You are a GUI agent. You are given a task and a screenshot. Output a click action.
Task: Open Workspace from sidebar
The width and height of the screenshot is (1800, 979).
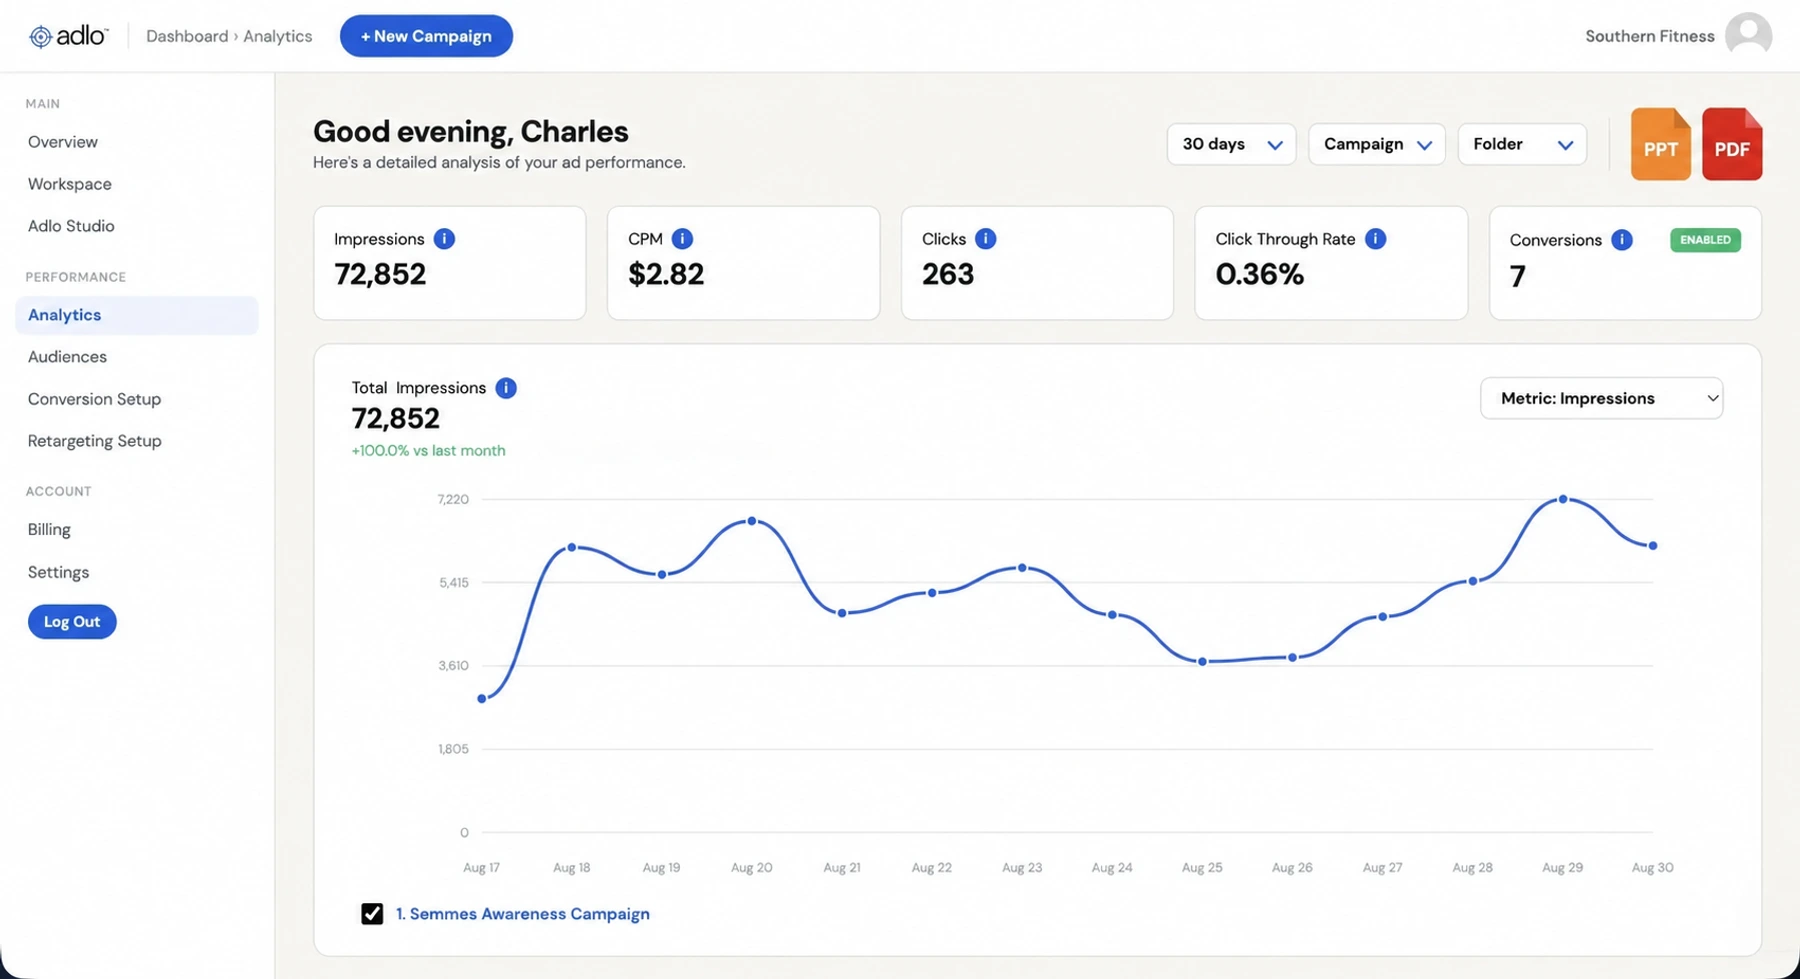[70, 184]
